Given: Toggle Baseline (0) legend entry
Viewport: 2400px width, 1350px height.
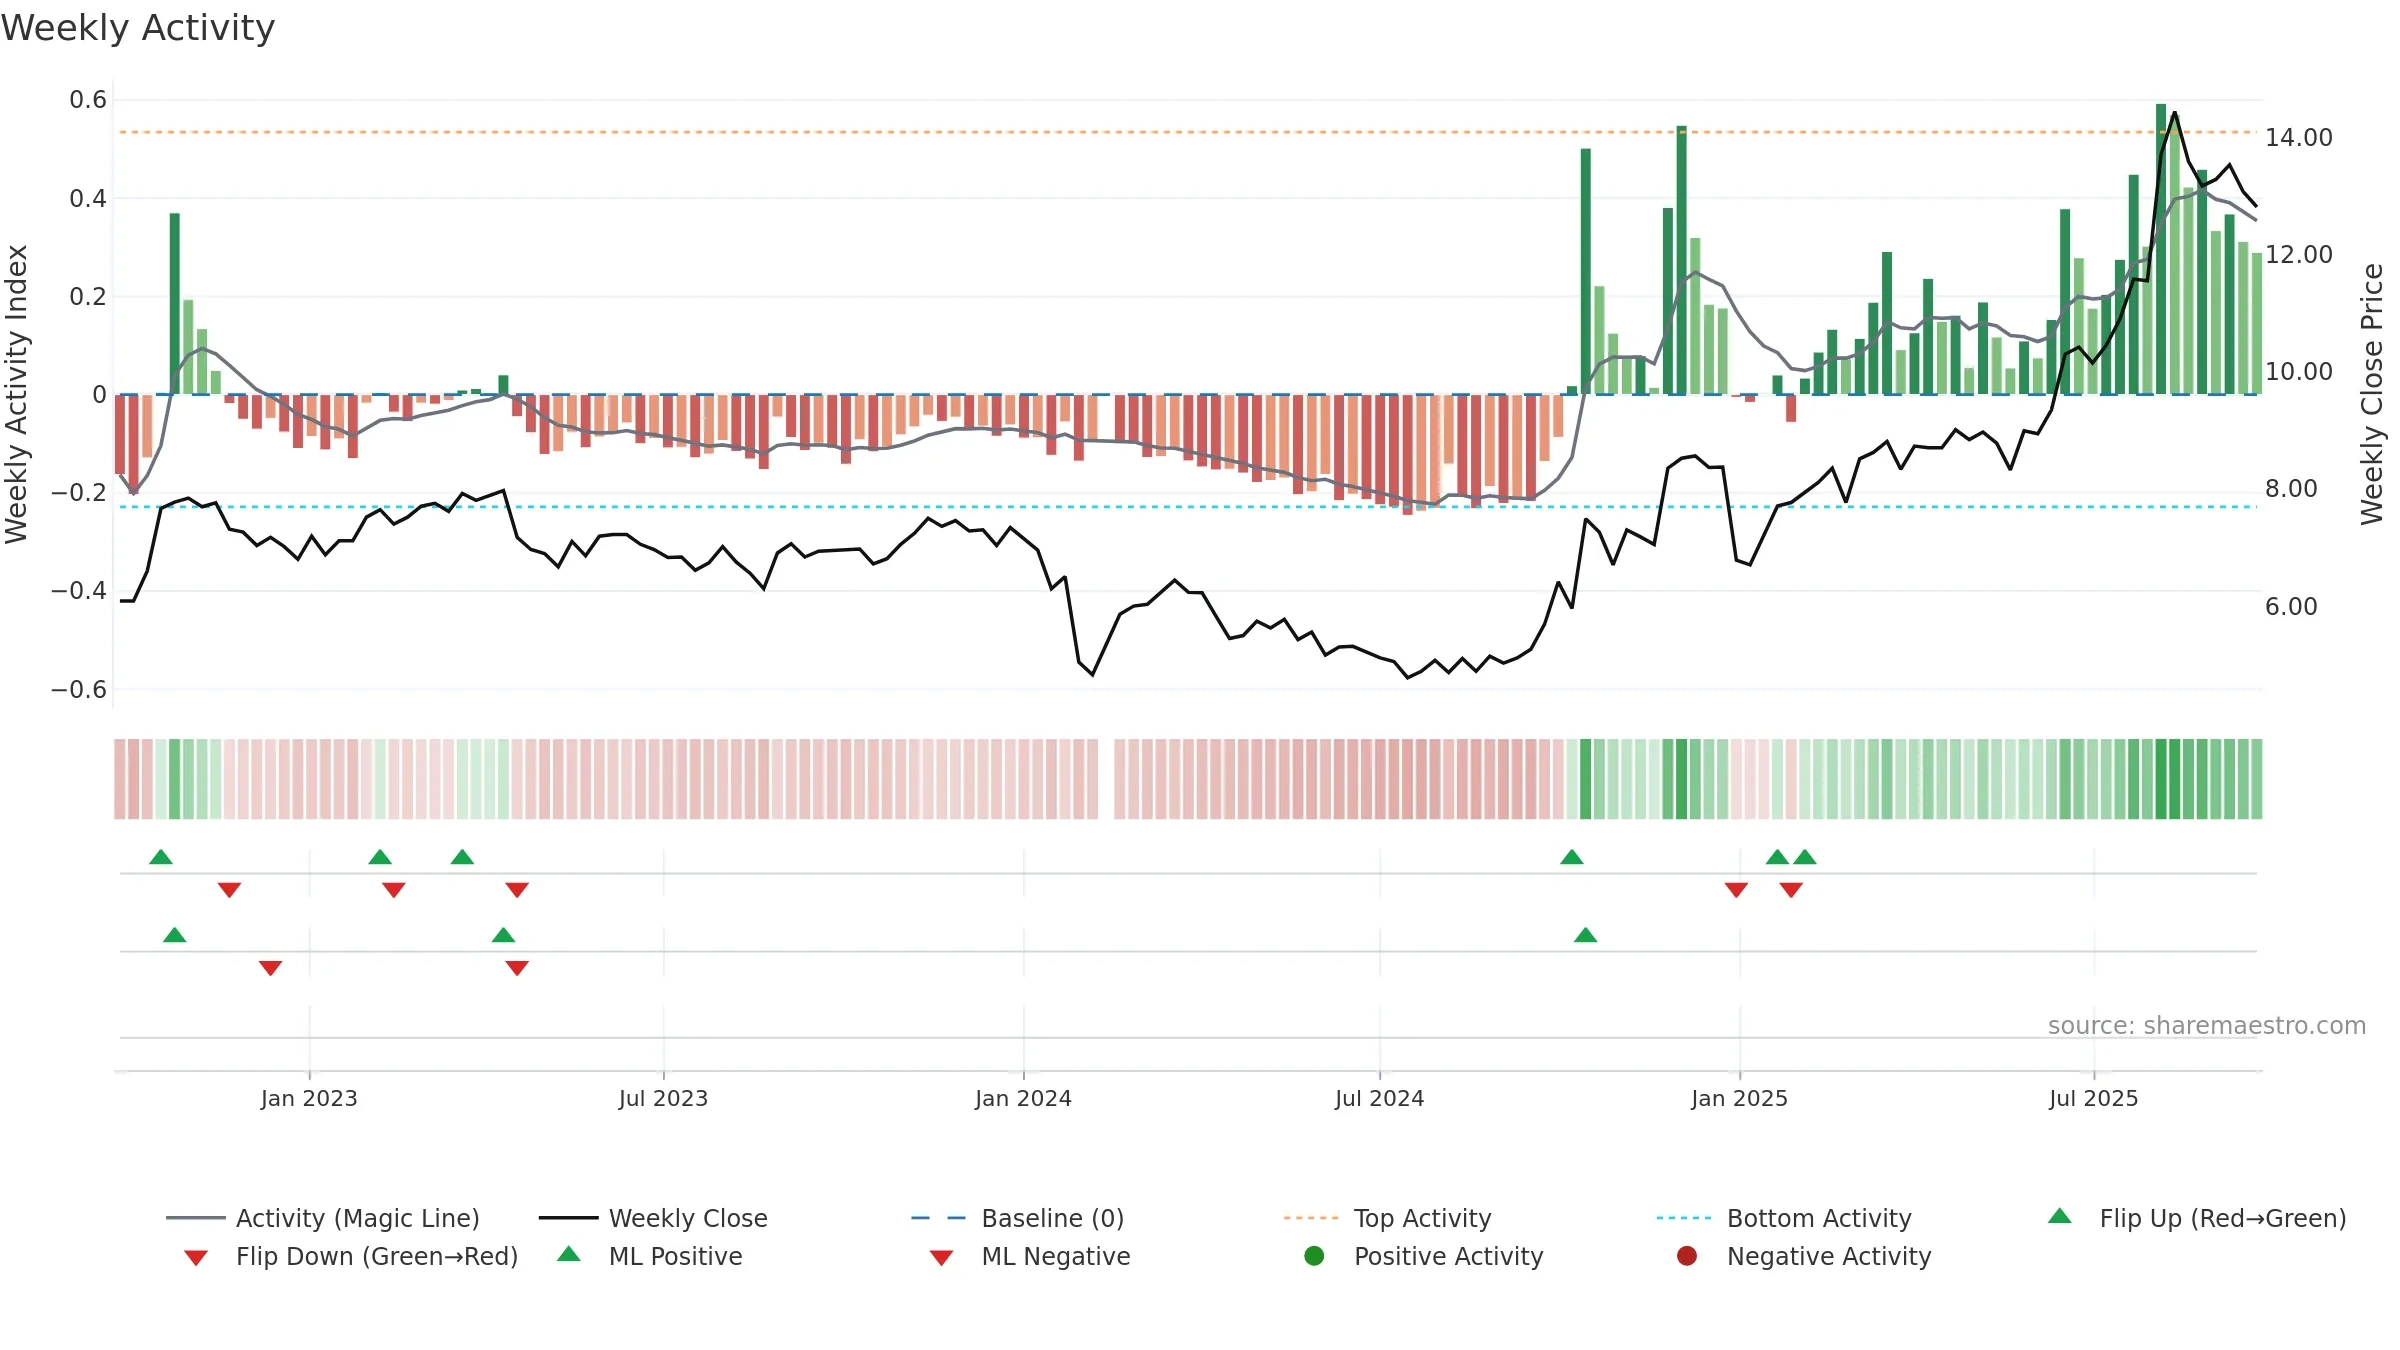Looking at the screenshot, I should click(x=1018, y=1218).
